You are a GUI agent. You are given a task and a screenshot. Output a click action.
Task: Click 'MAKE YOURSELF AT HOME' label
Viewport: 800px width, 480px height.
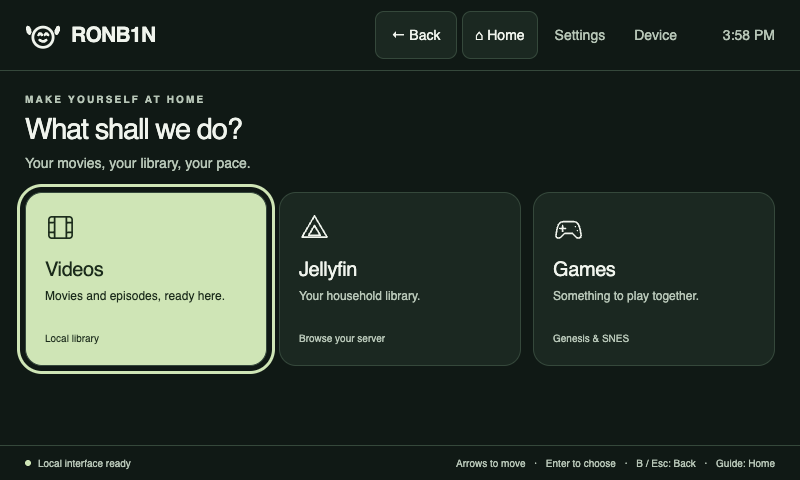coord(115,99)
